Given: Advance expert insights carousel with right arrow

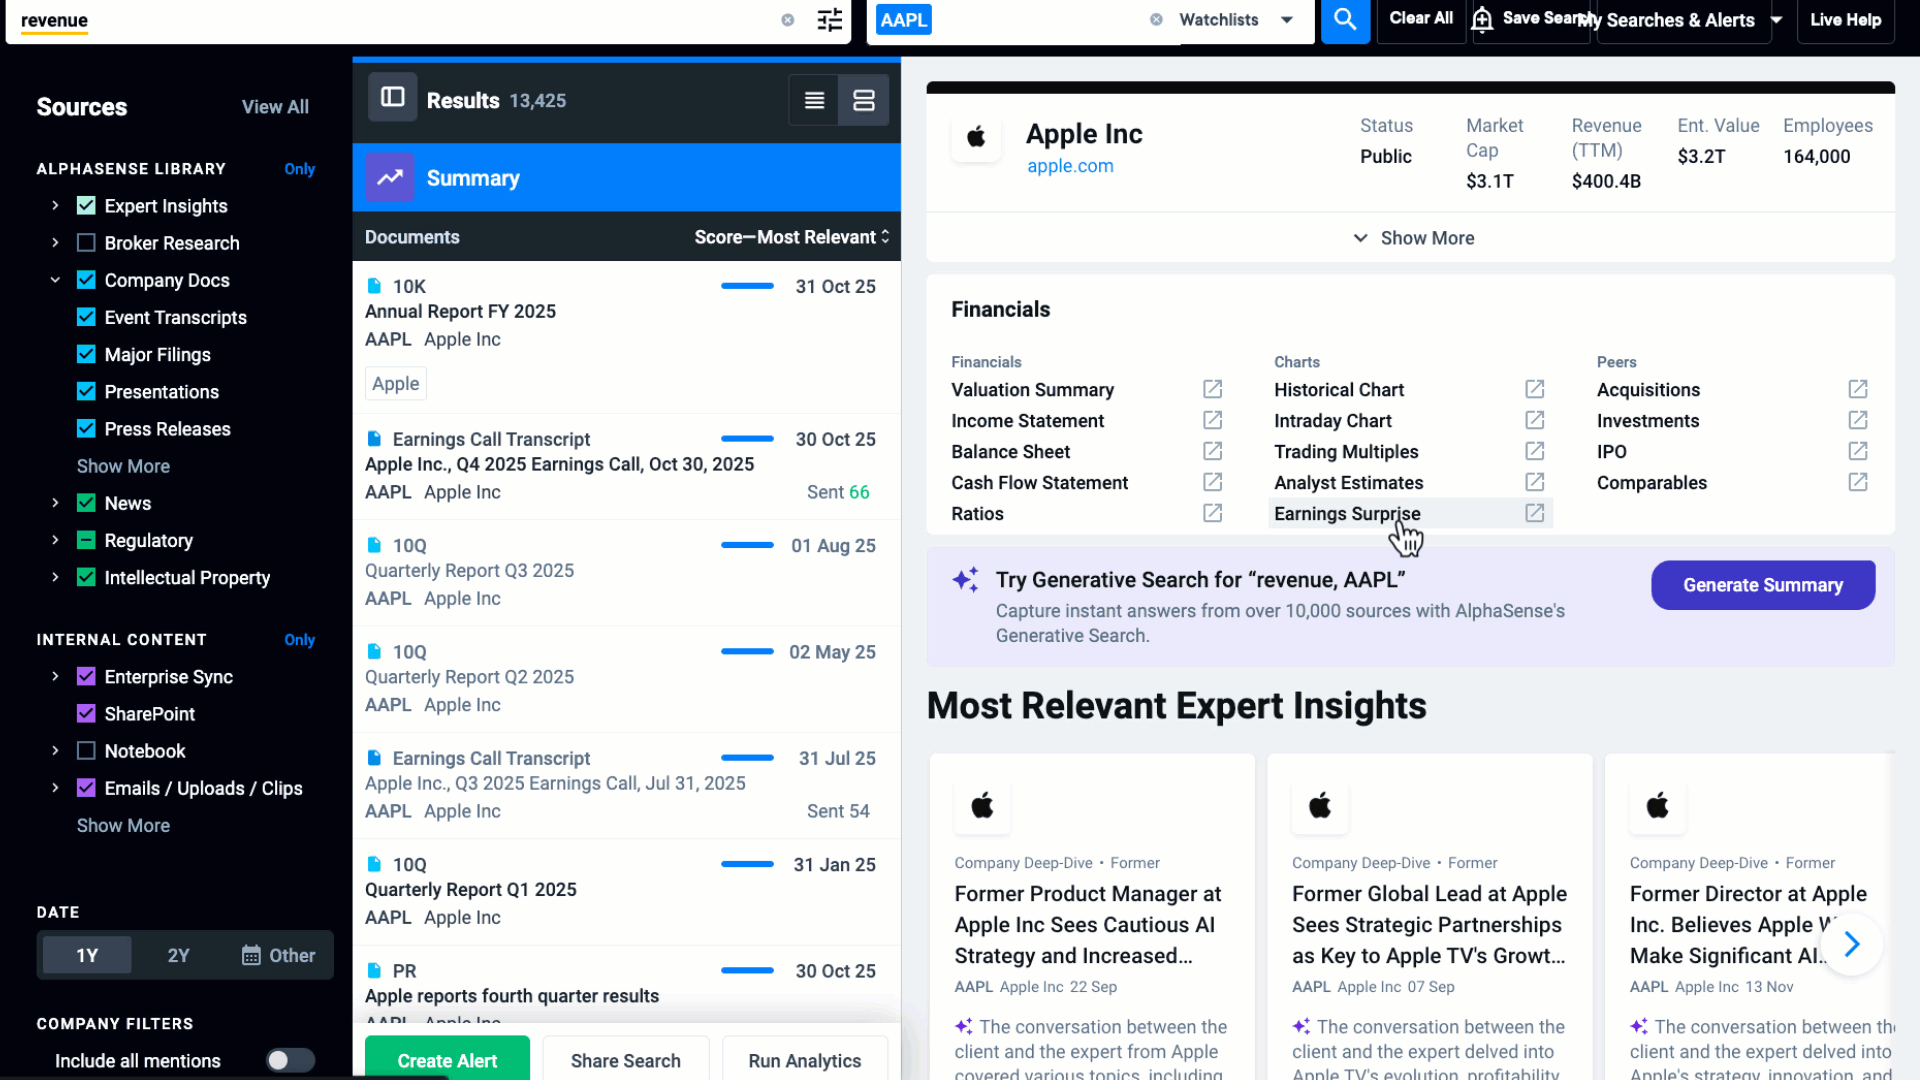Looking at the screenshot, I should pyautogui.click(x=1851, y=944).
